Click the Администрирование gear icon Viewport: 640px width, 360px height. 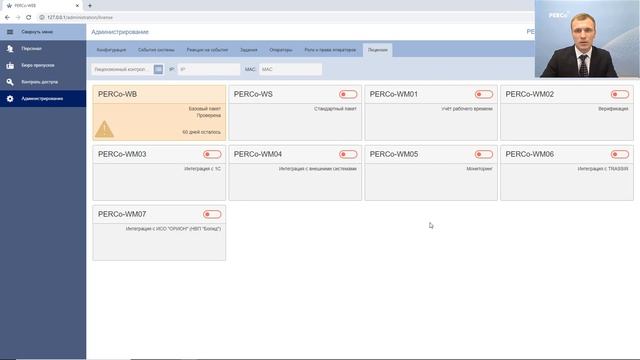tap(10, 99)
